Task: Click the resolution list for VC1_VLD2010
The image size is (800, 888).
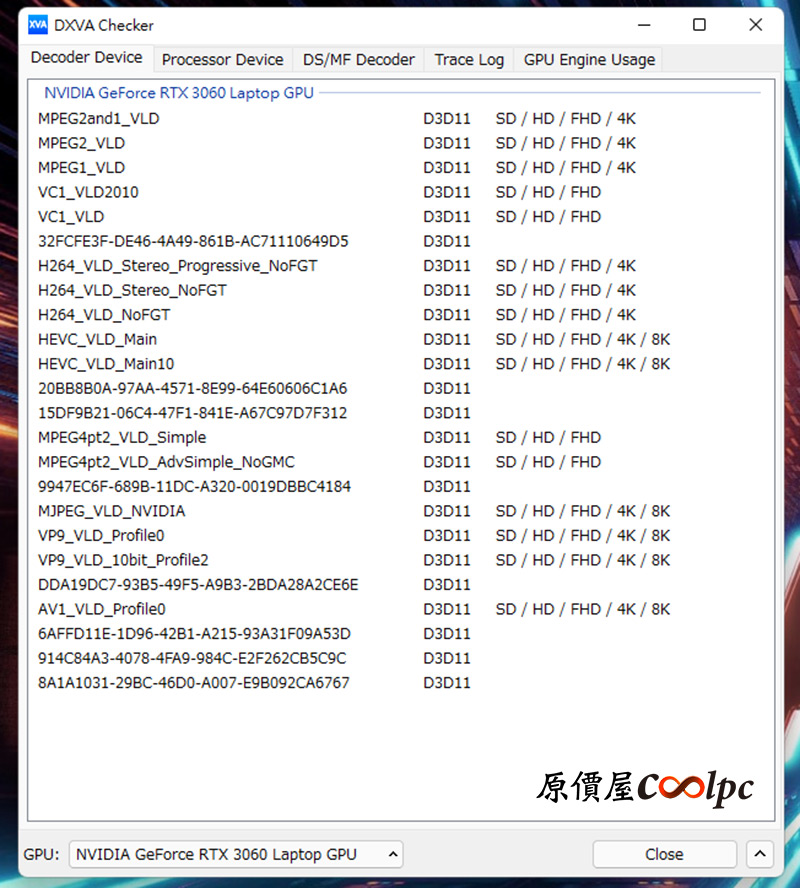Action: tap(548, 193)
